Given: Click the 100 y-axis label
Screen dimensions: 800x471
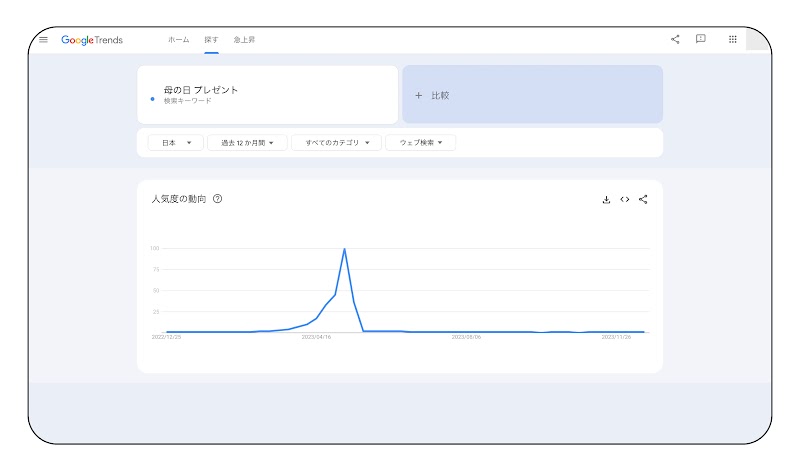Looking at the screenshot, I should click(155, 249).
